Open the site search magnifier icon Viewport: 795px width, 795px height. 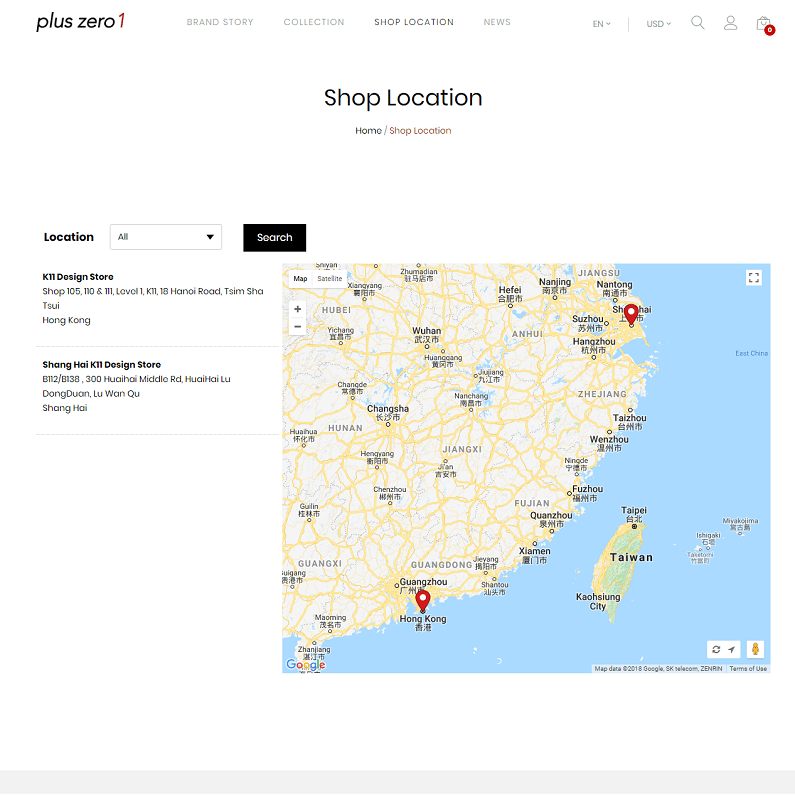pyautogui.click(x=698, y=22)
